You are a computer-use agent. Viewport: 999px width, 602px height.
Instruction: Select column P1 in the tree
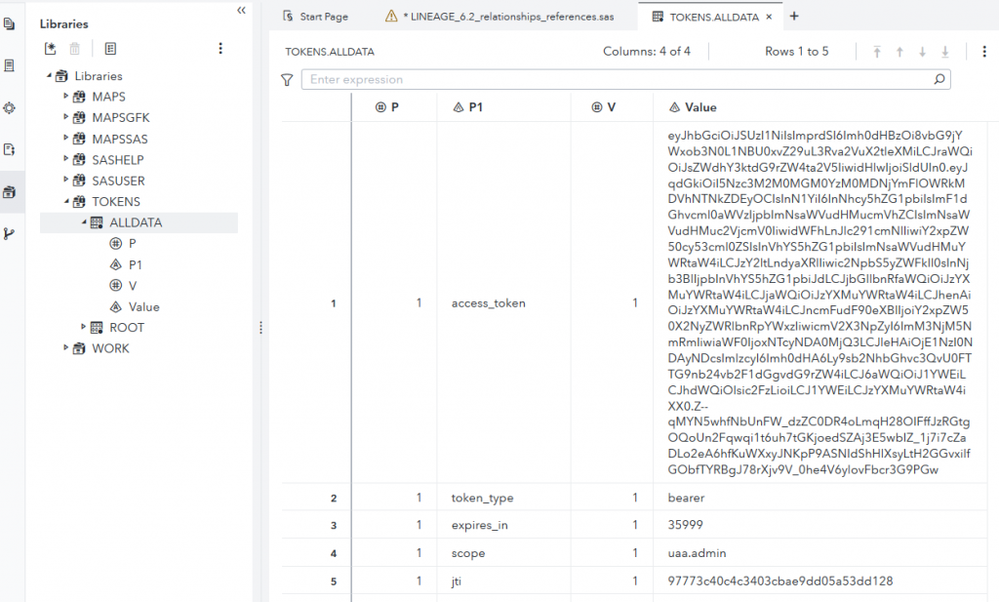click(135, 264)
